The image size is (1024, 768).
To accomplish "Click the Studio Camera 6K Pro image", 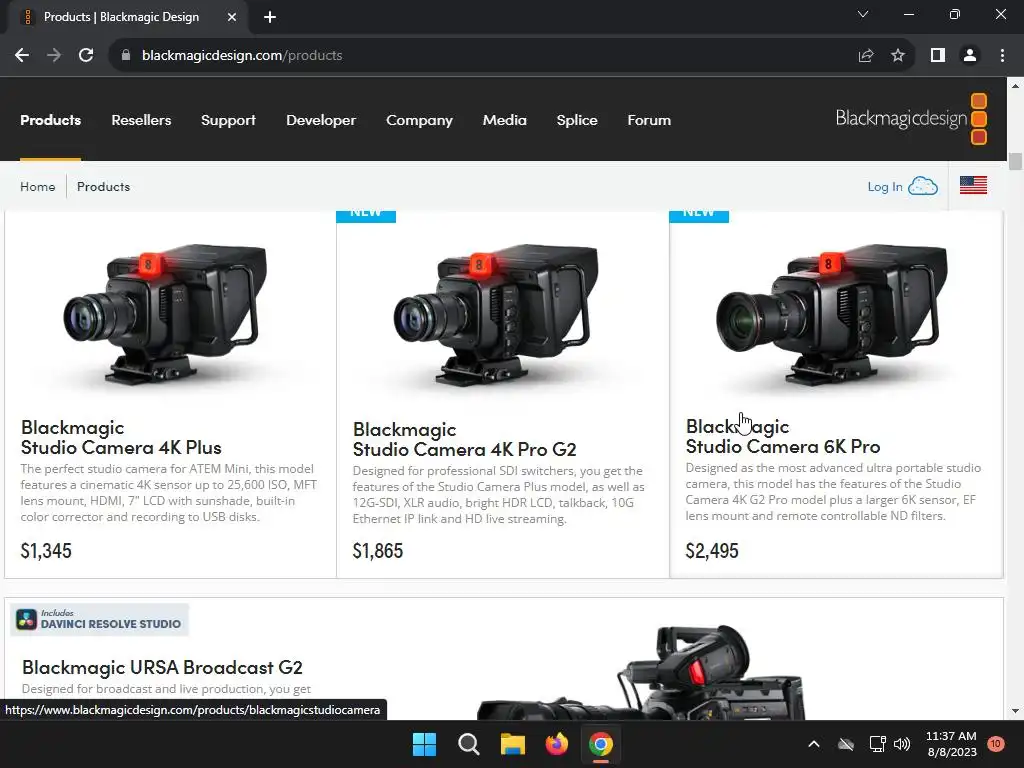I will (832, 315).
